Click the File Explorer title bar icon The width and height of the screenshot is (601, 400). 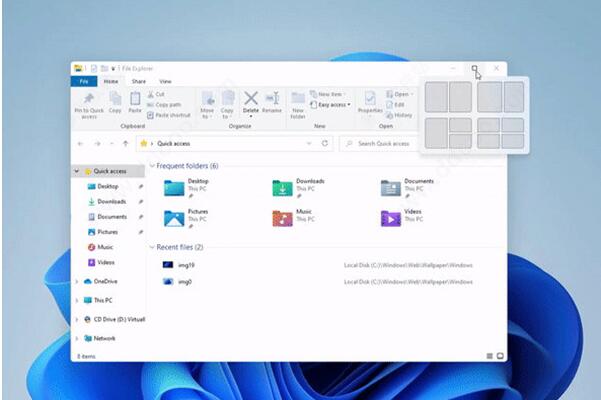point(78,69)
